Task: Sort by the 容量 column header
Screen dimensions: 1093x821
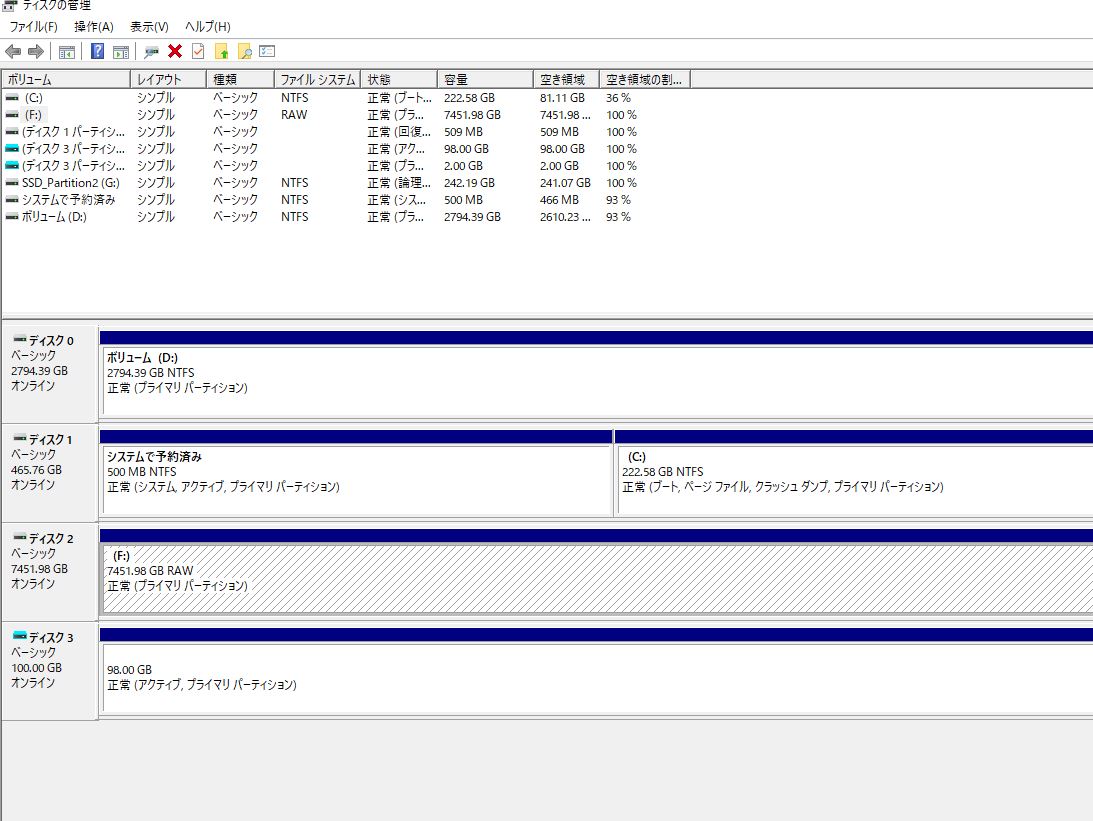Action: pyautogui.click(x=456, y=79)
